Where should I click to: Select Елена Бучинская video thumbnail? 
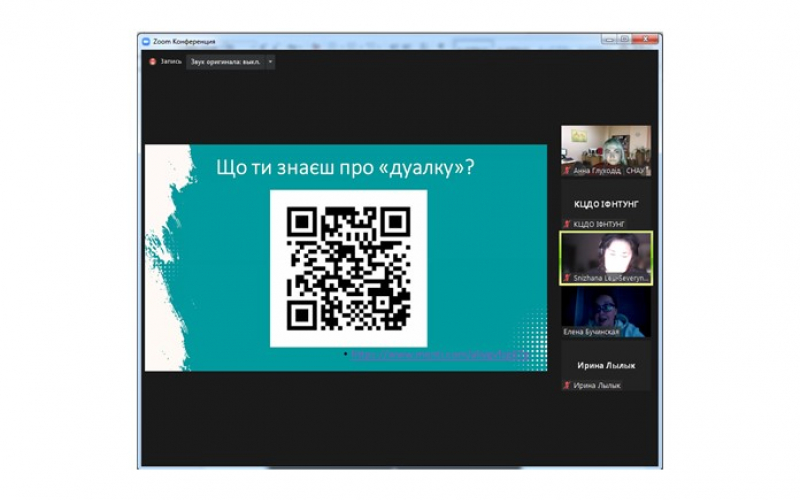click(606, 312)
